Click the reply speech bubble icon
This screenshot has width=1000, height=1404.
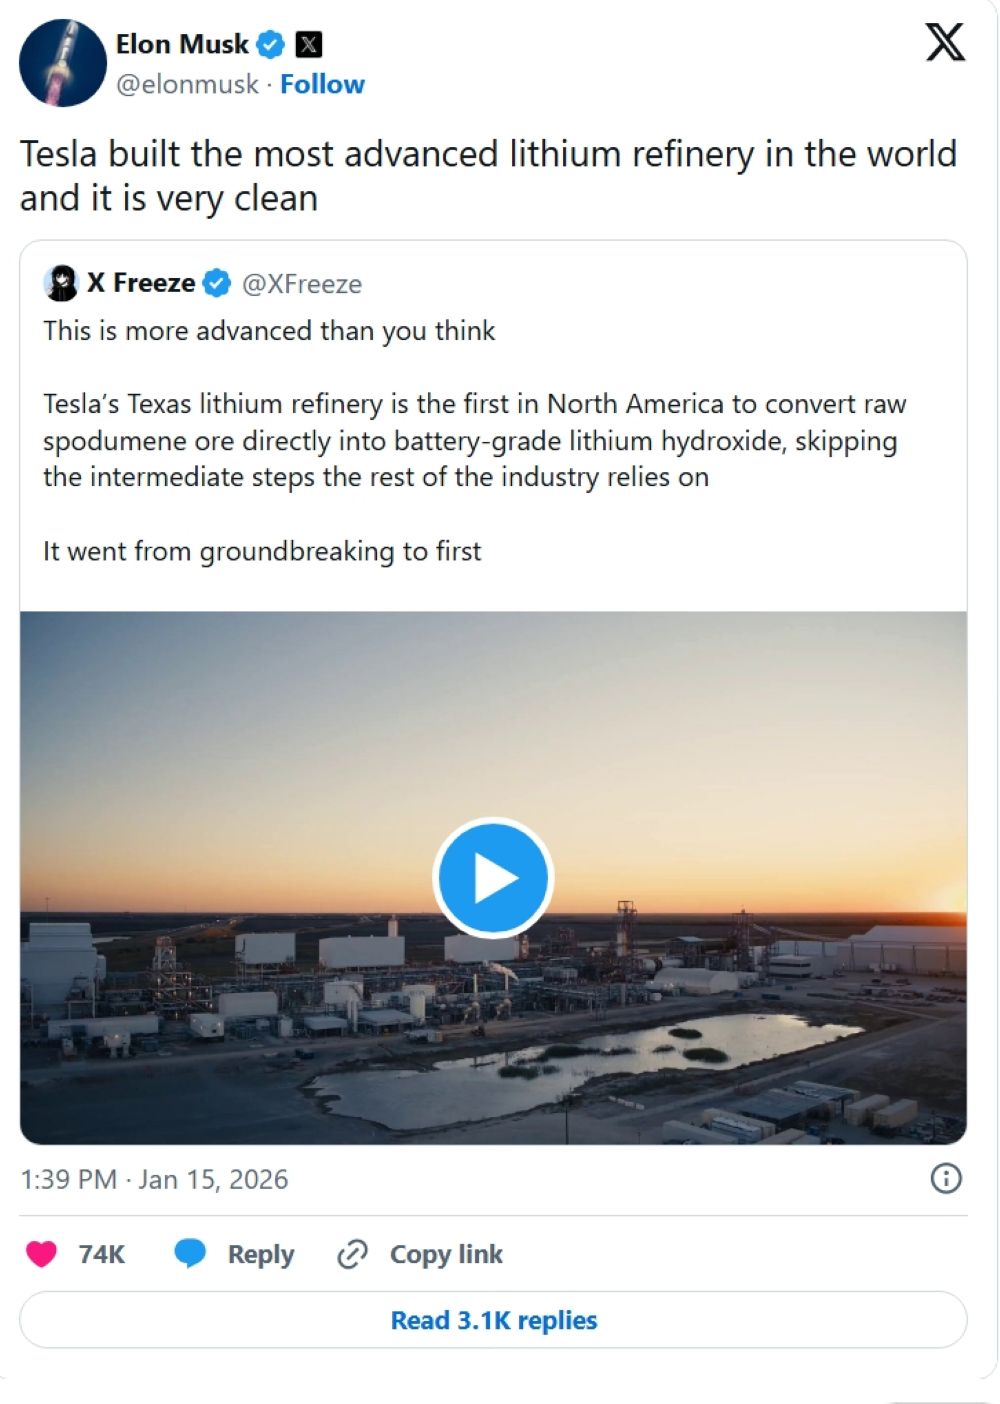pyautogui.click(x=190, y=1253)
